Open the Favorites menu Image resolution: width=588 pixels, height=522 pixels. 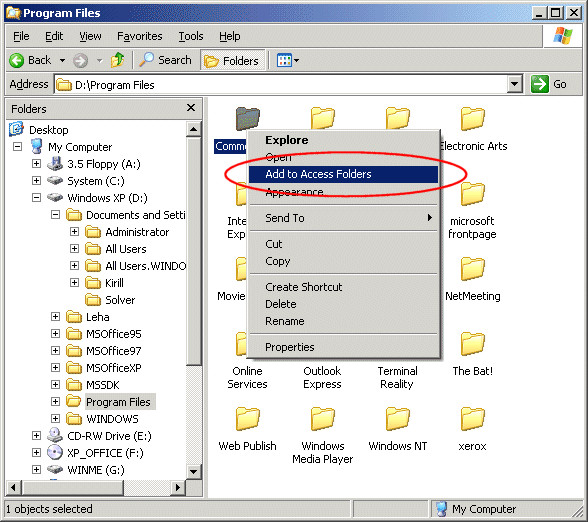click(140, 36)
